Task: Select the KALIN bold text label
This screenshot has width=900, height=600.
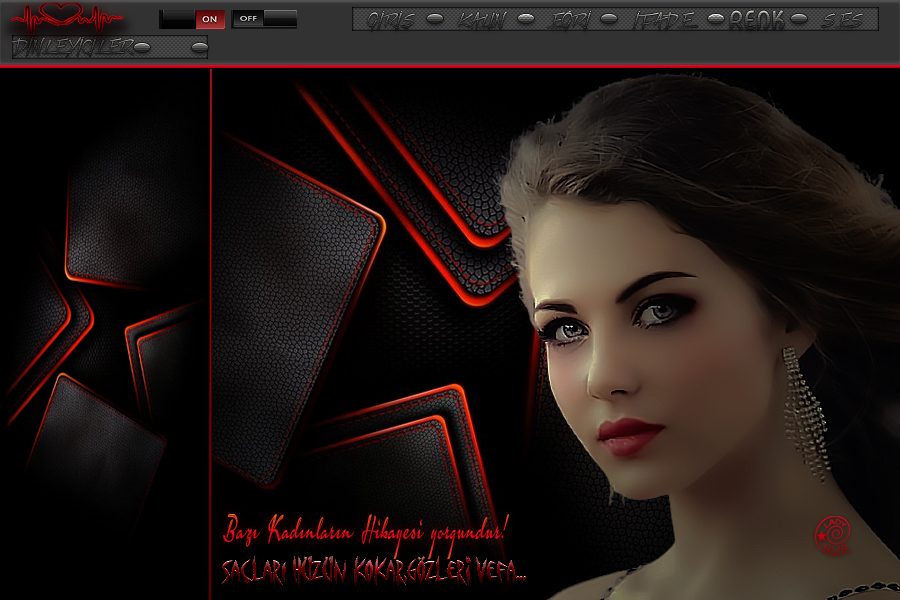Action: pos(482,19)
